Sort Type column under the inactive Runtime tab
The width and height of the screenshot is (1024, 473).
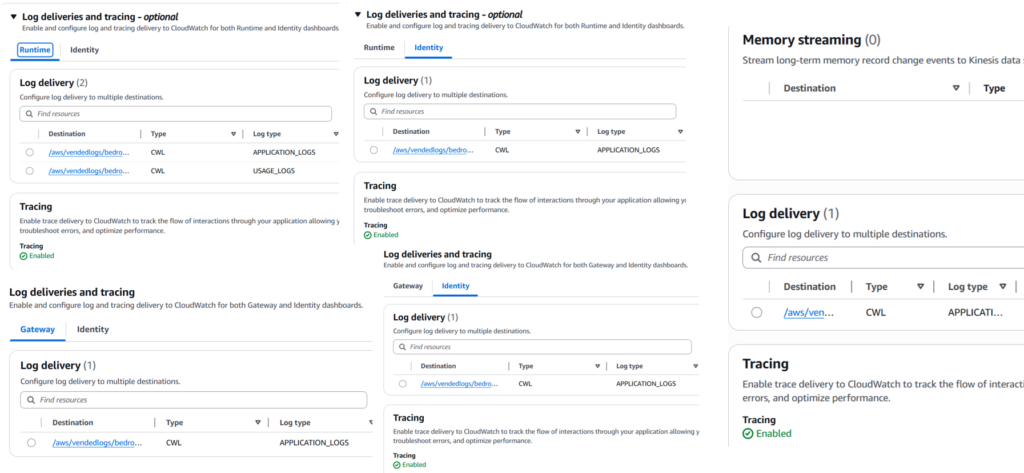(x=577, y=131)
